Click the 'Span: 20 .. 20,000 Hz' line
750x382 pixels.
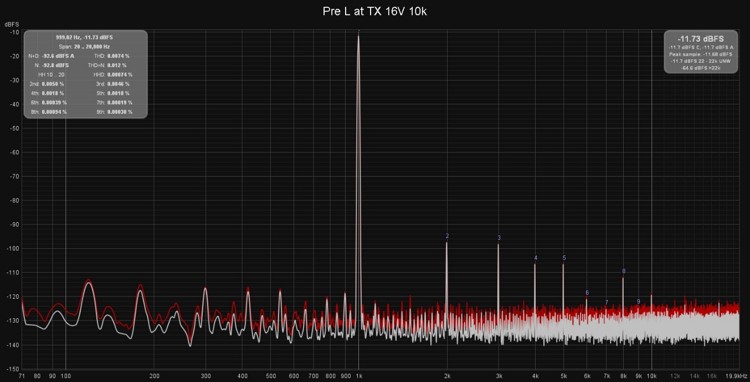pyautogui.click(x=85, y=46)
